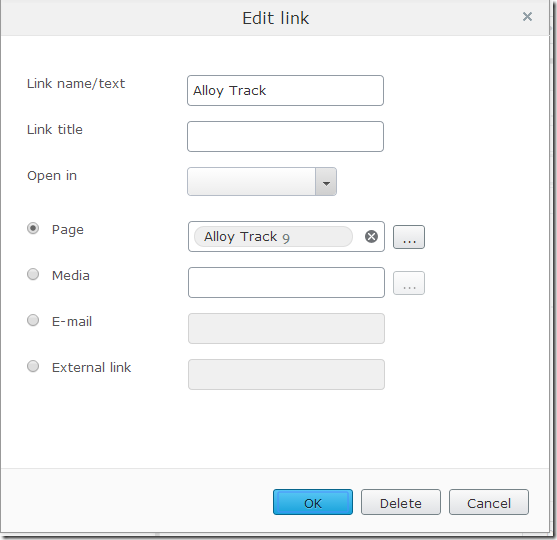Select the Alloy Track 9 page chip

coord(273,237)
